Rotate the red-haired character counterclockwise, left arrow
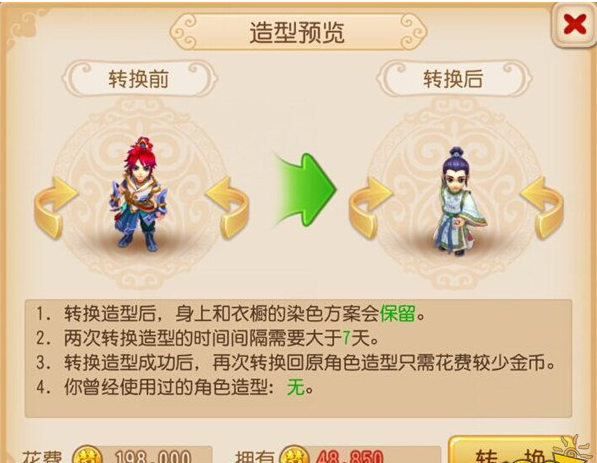 (55, 208)
